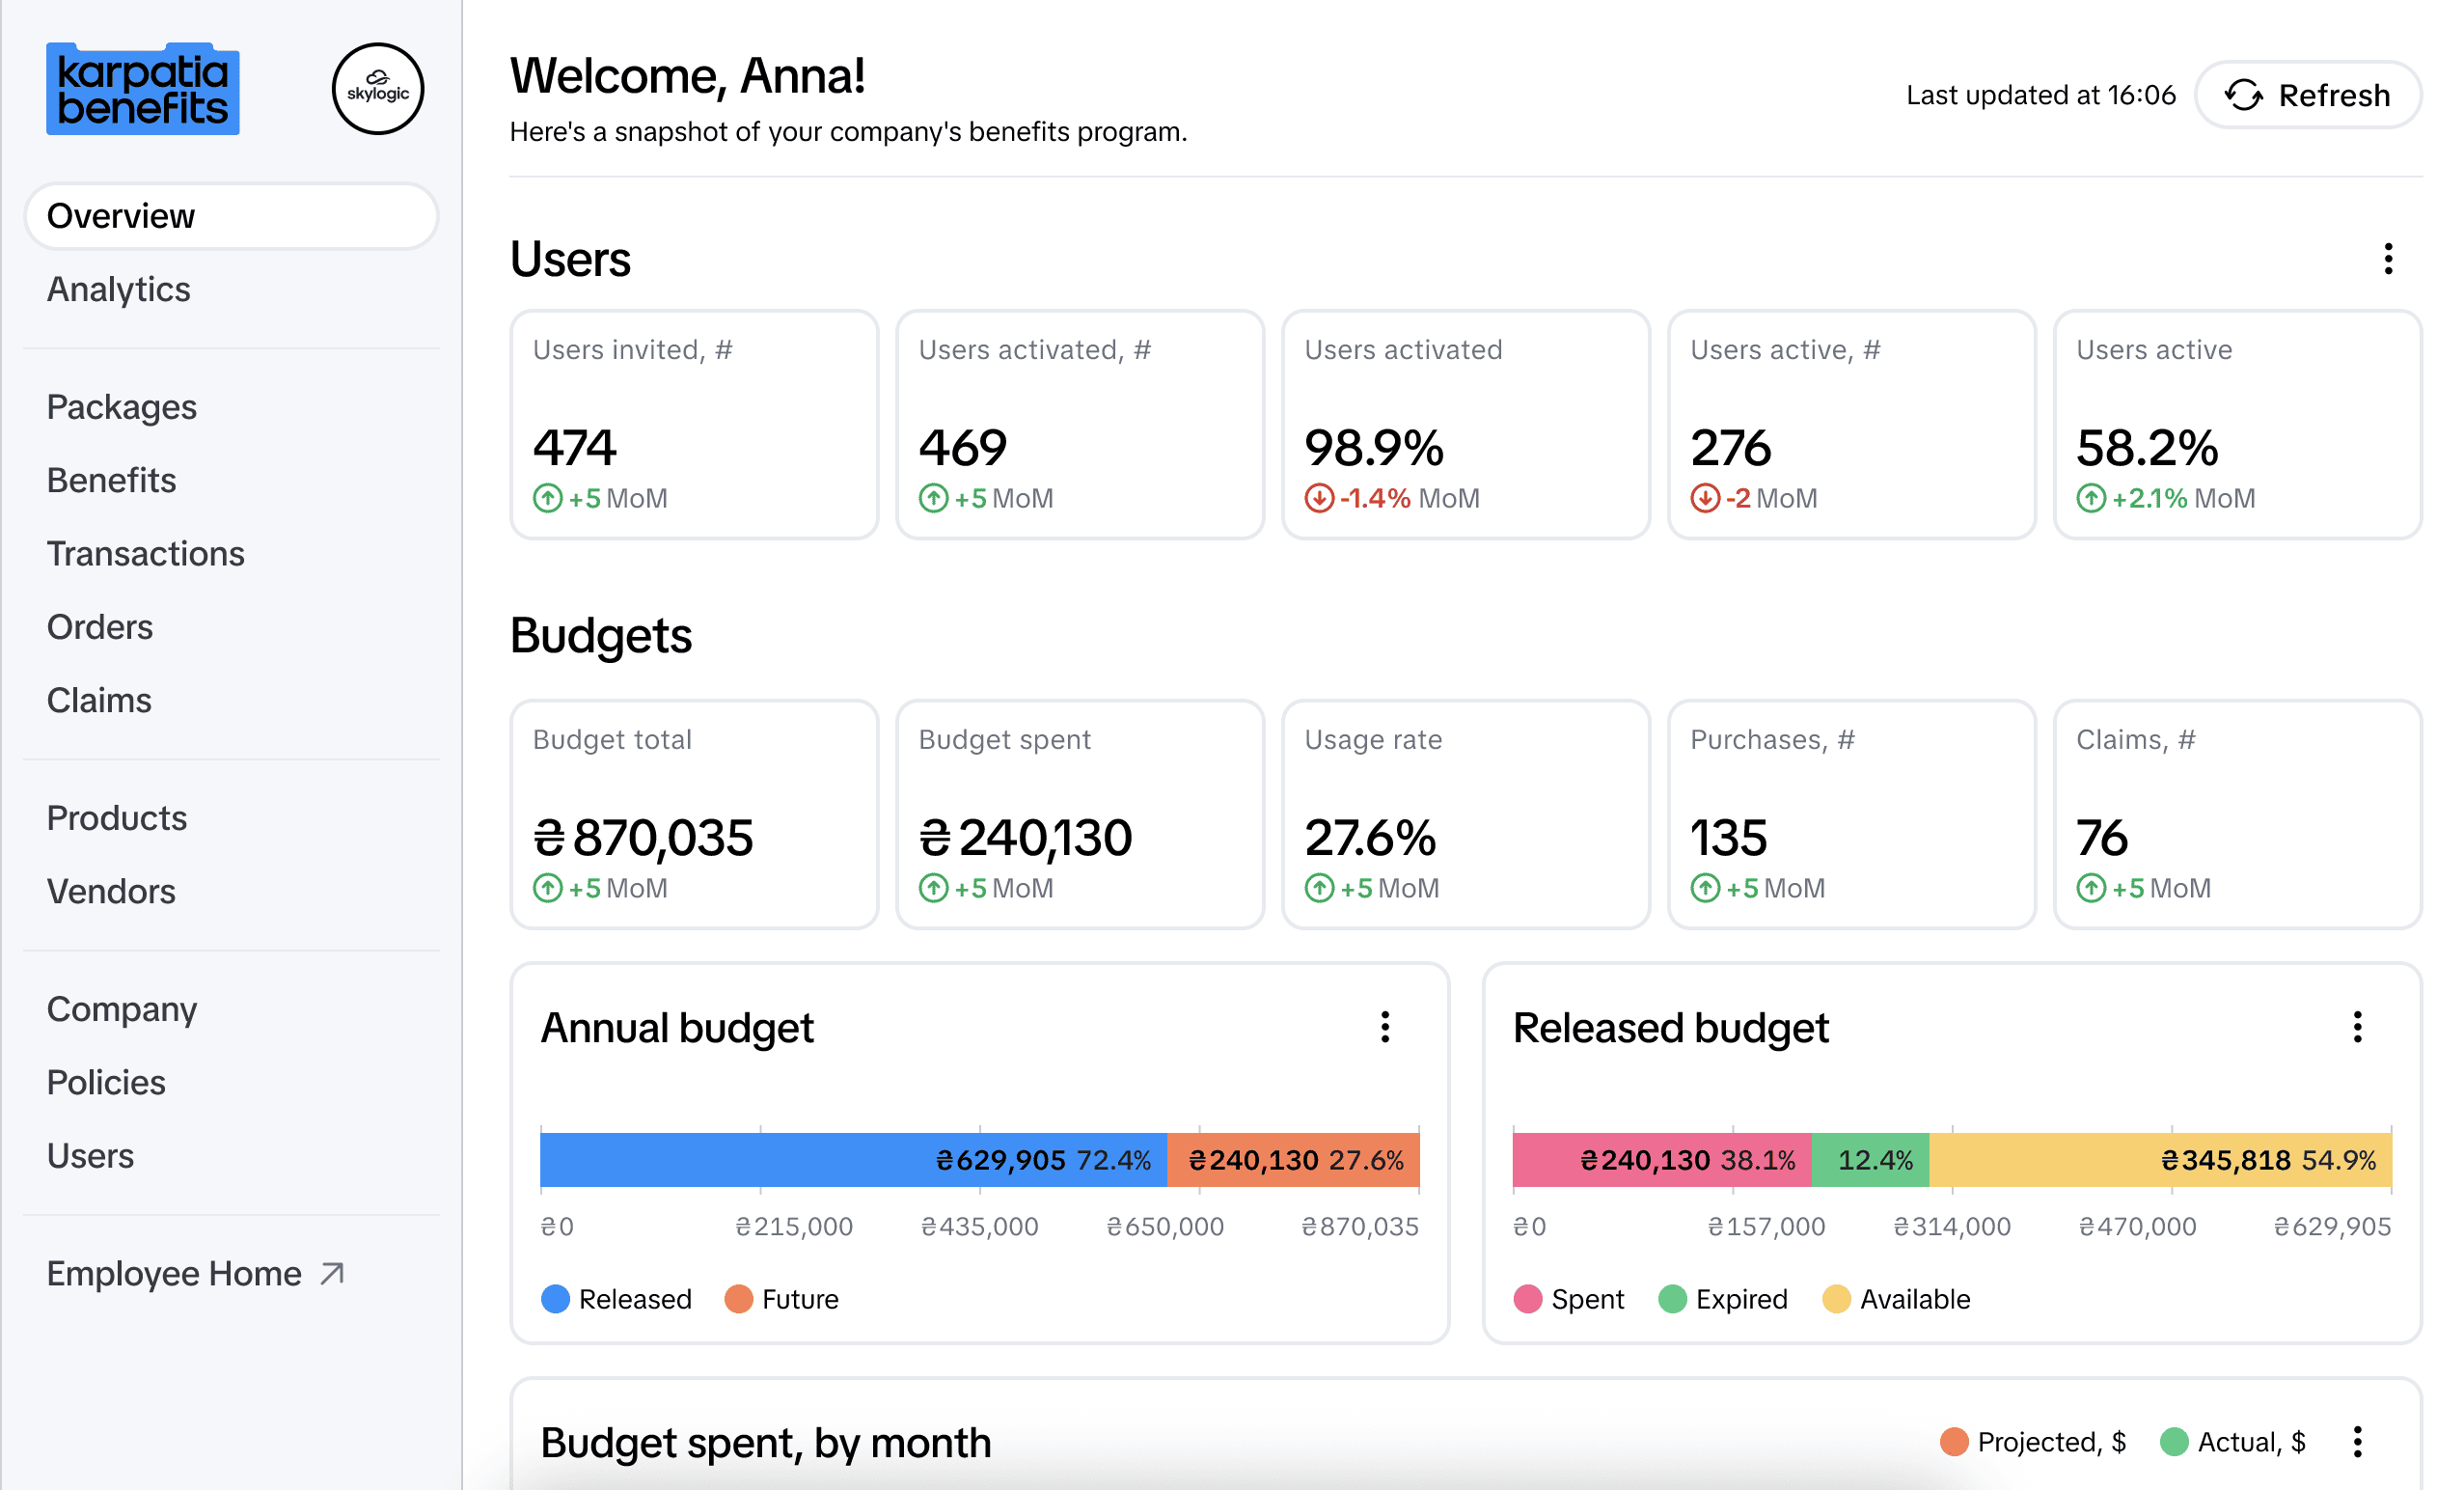This screenshot has height=1490, width=2464.
Task: Toggle the Expired legend in Released budget
Action: 1723,1299
